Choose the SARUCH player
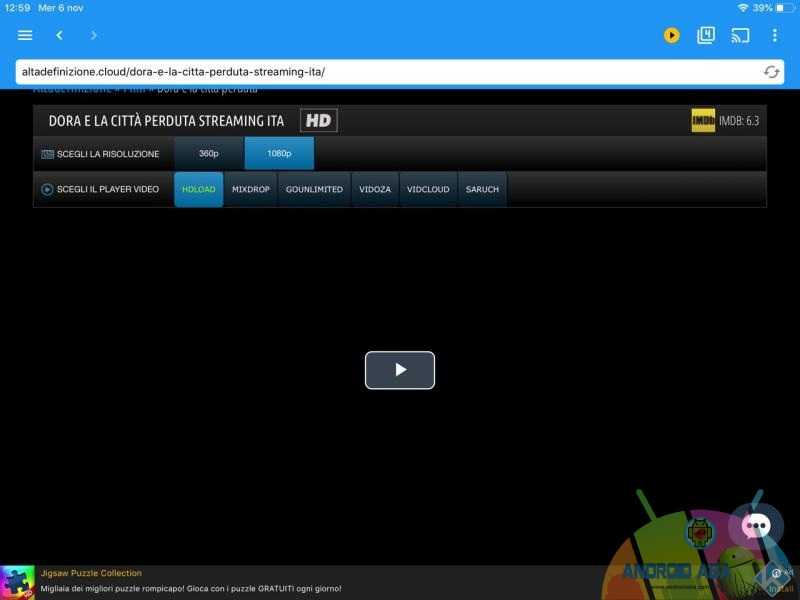Image resolution: width=800 pixels, height=600 pixels. click(x=482, y=189)
